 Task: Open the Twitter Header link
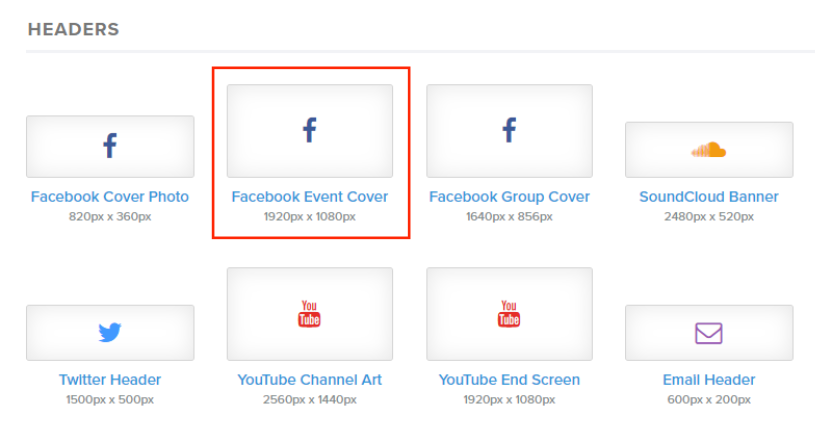point(110,379)
